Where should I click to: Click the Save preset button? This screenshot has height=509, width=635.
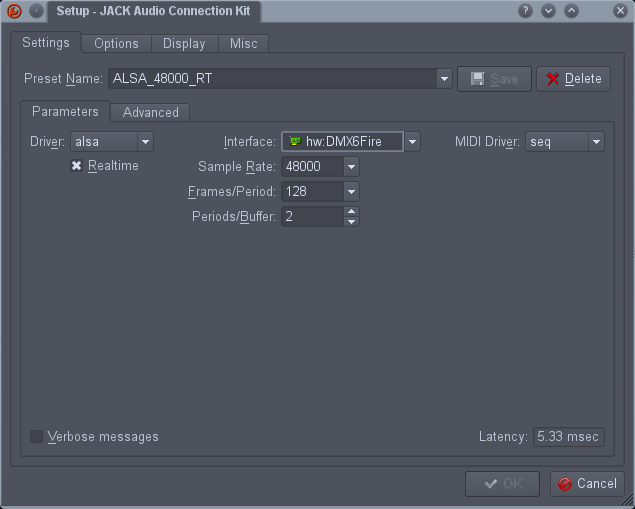(x=494, y=79)
